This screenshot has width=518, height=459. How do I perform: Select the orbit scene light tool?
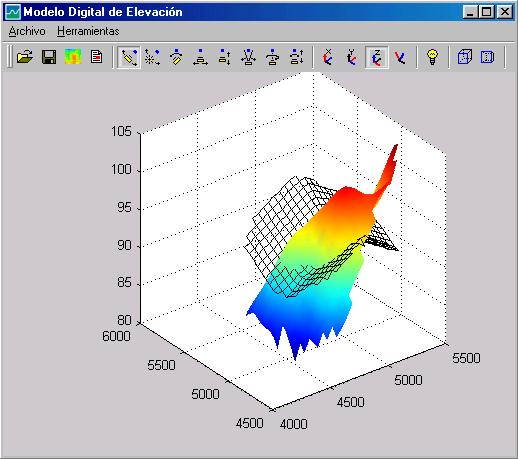click(153, 57)
